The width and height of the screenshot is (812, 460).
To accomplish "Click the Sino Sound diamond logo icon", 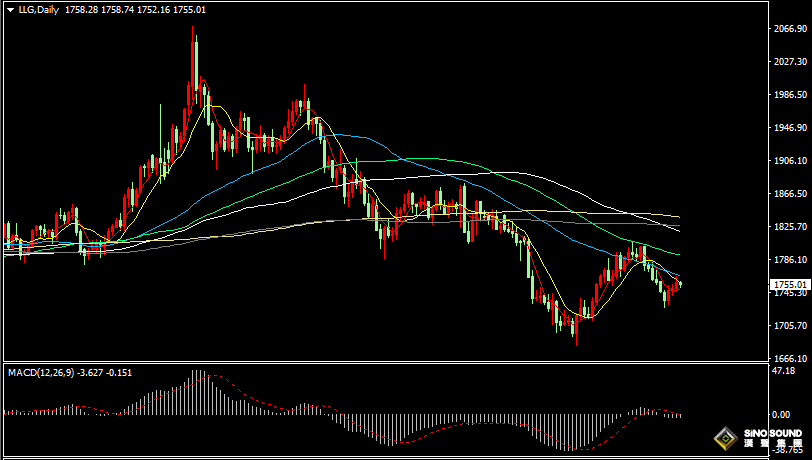I will (x=722, y=438).
